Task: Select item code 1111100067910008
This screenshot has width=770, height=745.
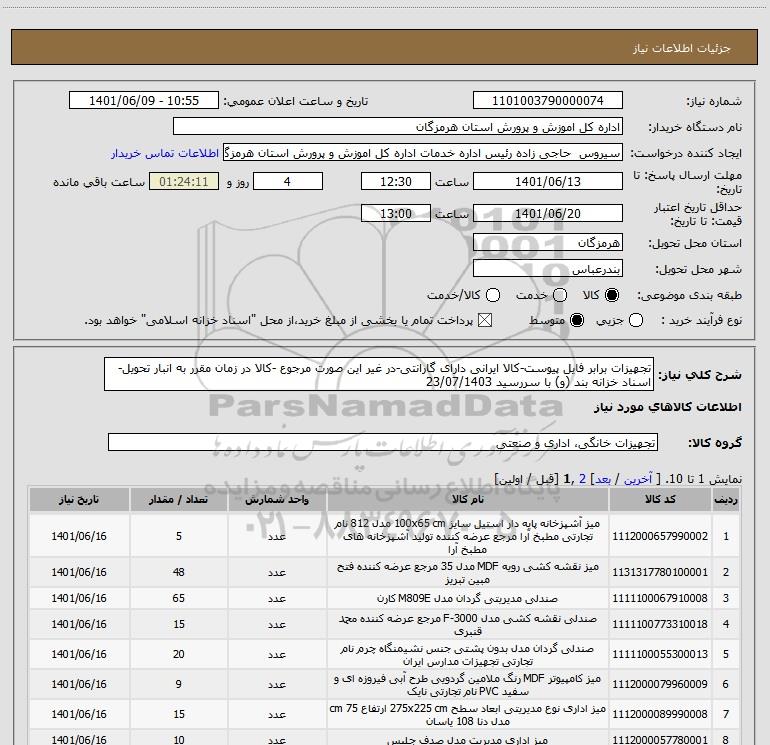Action: pos(660,598)
